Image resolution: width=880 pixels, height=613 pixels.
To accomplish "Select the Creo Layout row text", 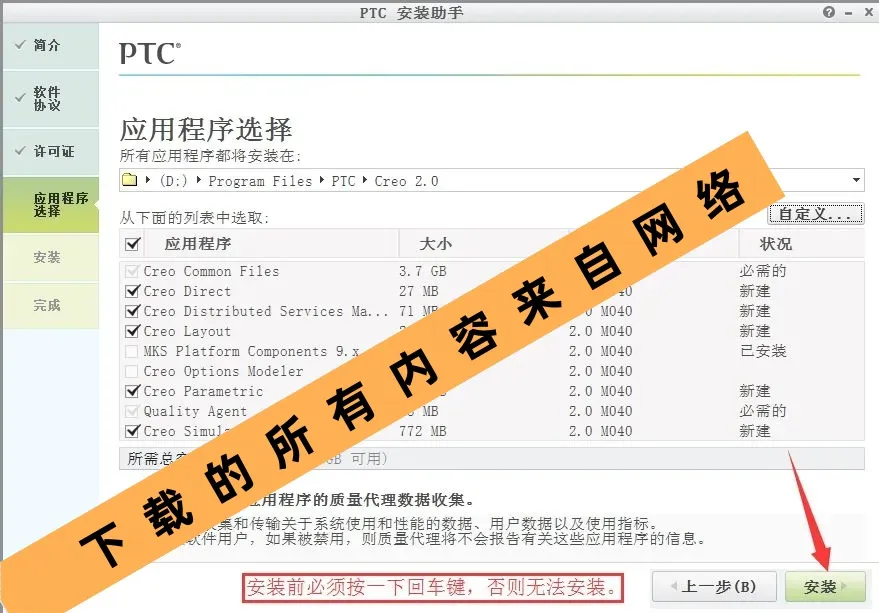I will point(187,331).
